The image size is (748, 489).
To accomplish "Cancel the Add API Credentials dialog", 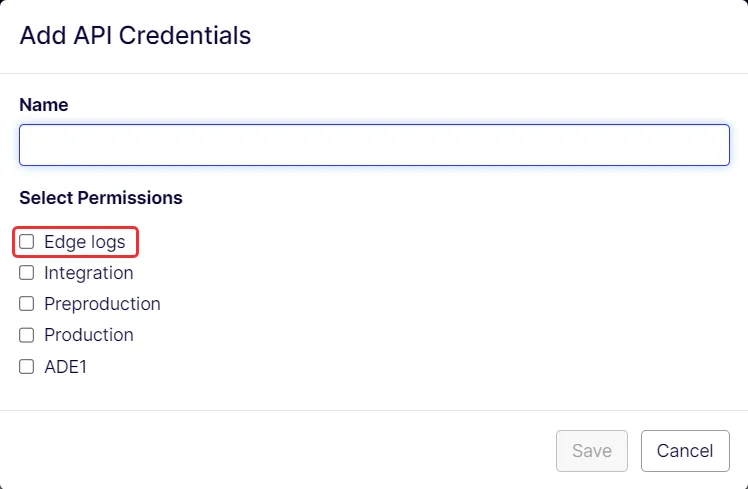I will [x=685, y=451].
